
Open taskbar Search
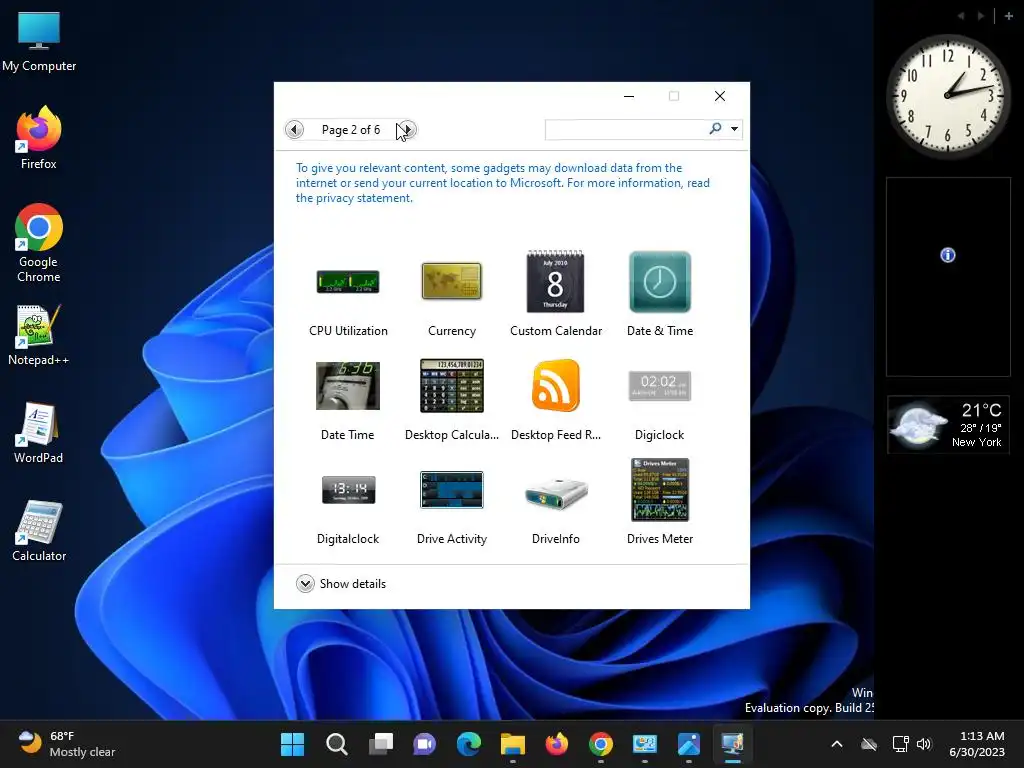click(337, 744)
